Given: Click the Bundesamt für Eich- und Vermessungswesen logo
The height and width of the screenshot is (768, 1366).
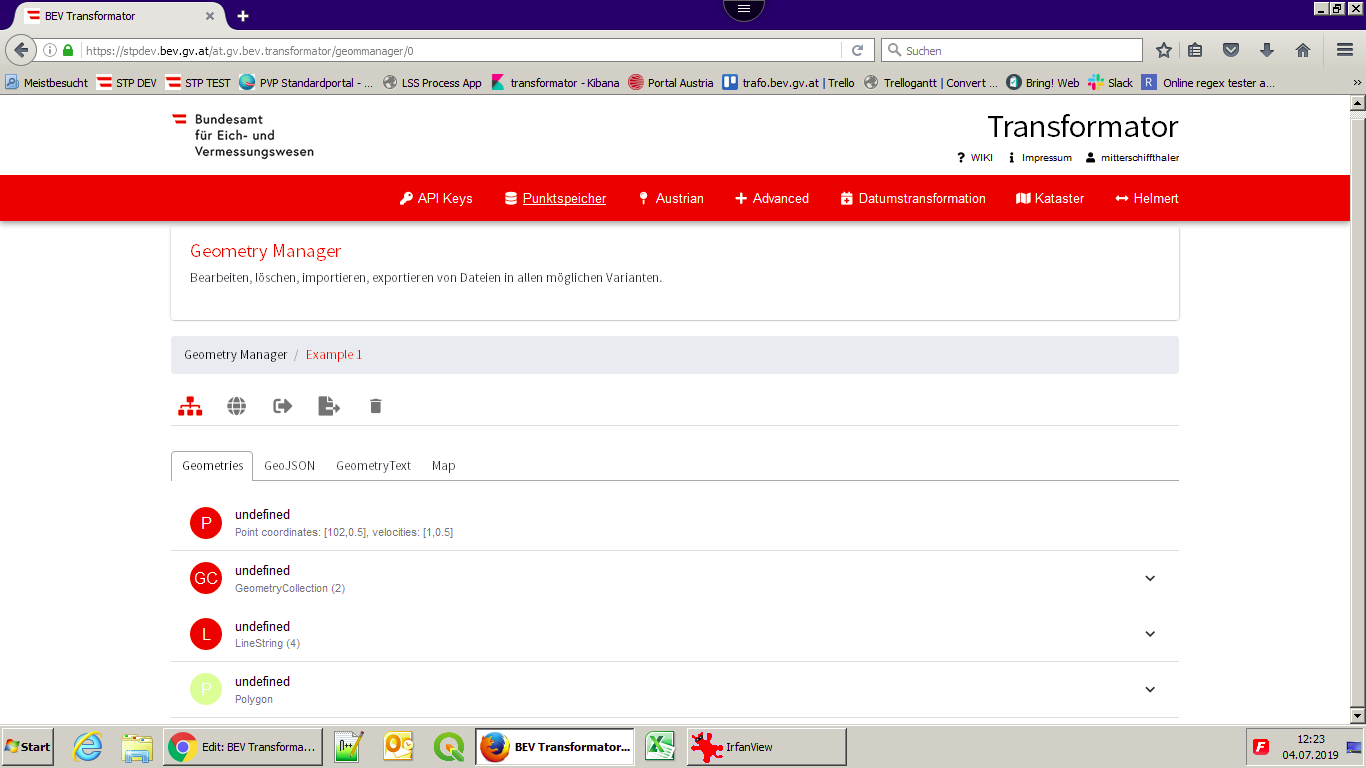Looking at the screenshot, I should click(242, 135).
